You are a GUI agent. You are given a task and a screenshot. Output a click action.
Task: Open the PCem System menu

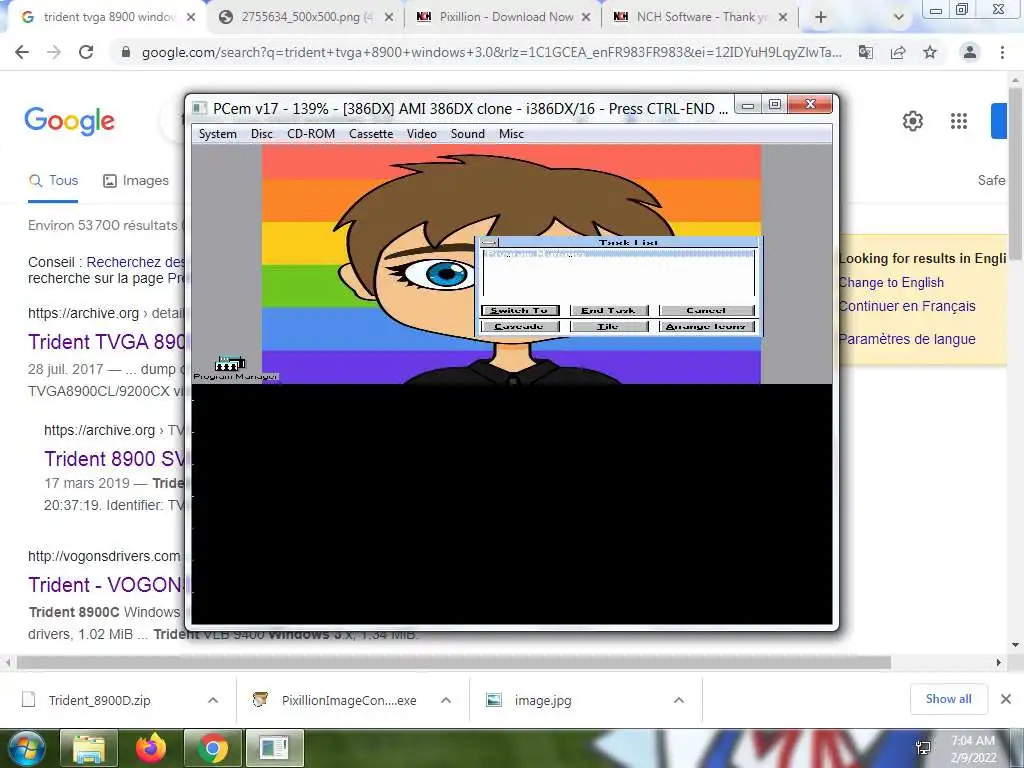pos(217,134)
